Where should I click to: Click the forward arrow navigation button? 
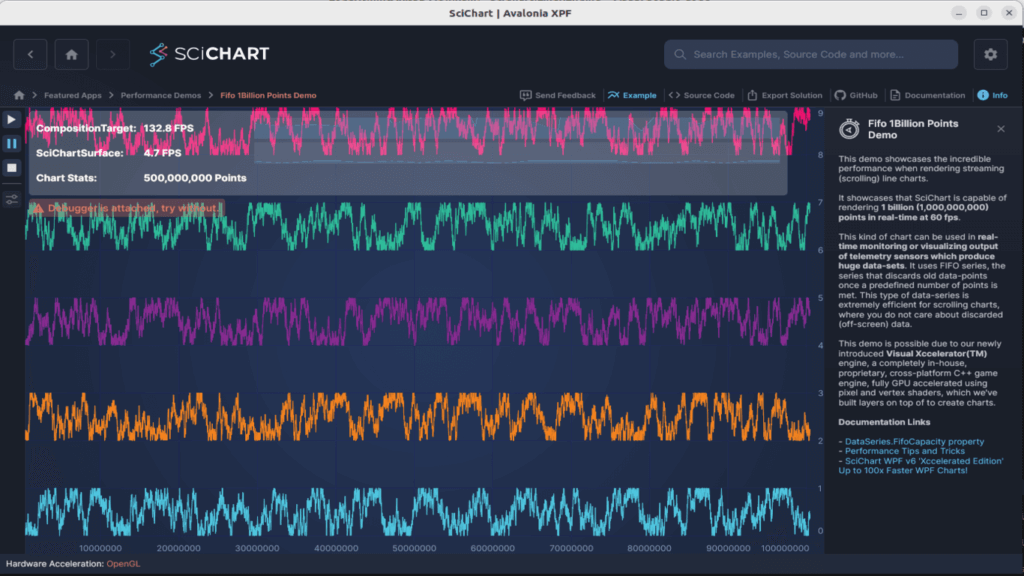click(x=113, y=54)
